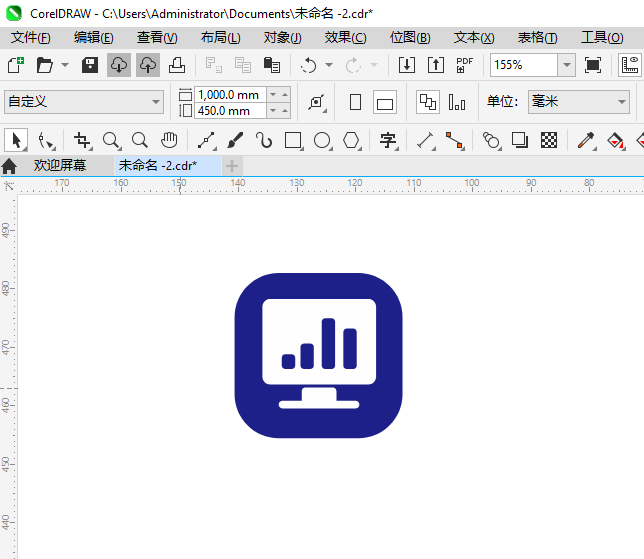This screenshot has height=559, width=644.
Task: Click the New document icon
Action: click(16, 65)
